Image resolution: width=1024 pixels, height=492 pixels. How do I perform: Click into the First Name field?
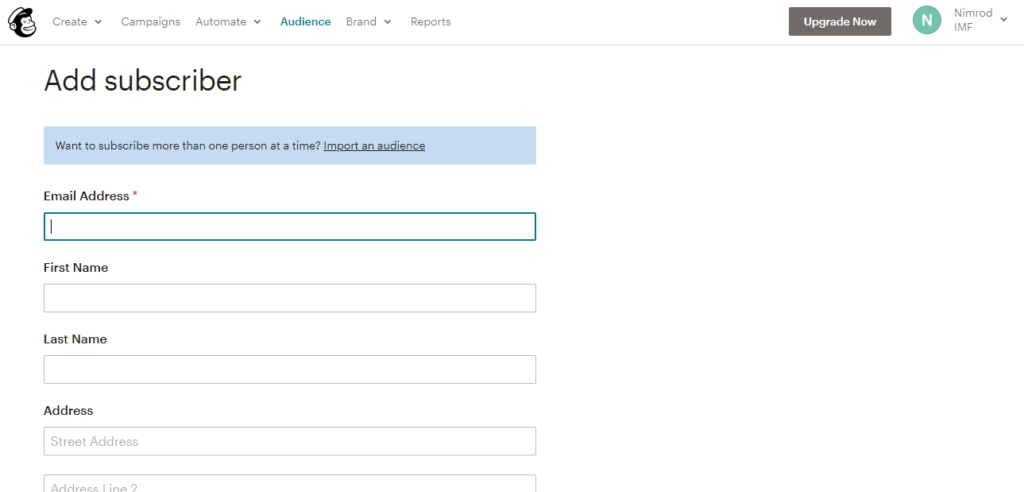pos(290,298)
